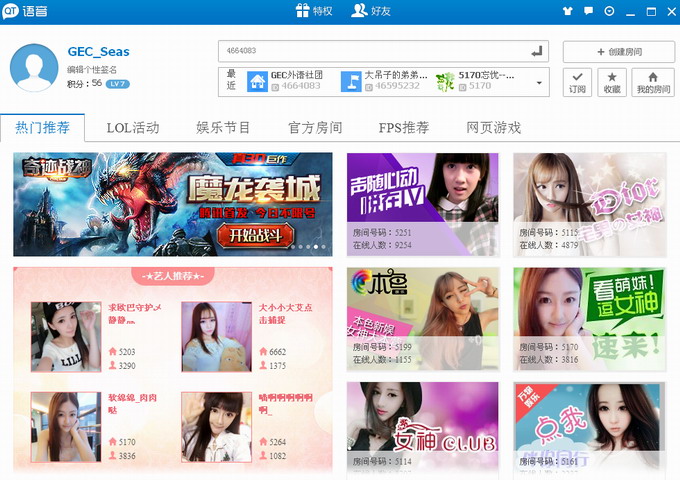
Task: Click the artist photo with room 5264
Action: tap(216, 427)
